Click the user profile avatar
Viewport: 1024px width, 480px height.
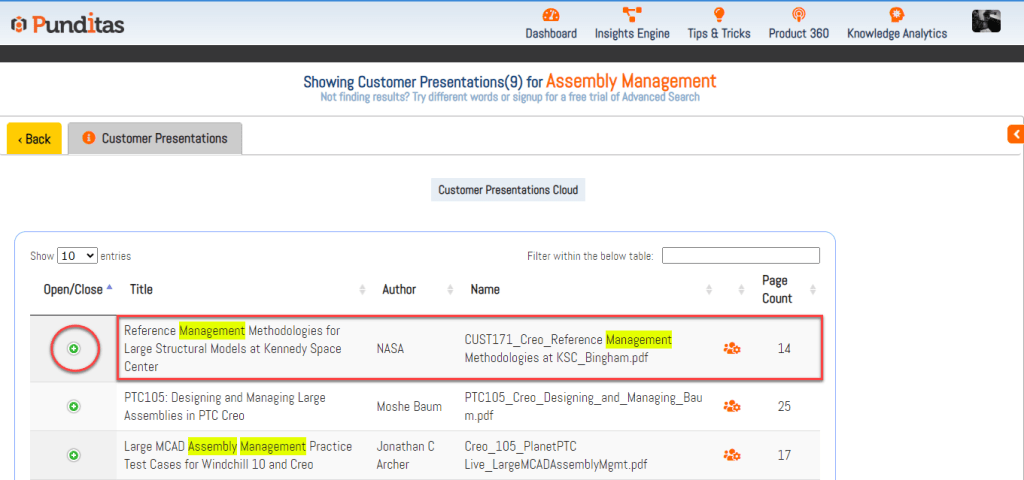pyautogui.click(x=986, y=21)
